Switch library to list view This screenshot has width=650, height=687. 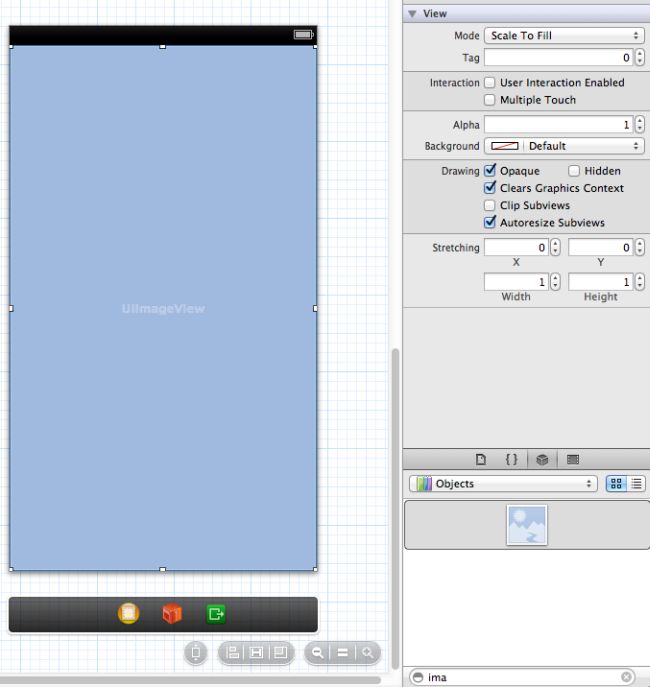(x=636, y=483)
